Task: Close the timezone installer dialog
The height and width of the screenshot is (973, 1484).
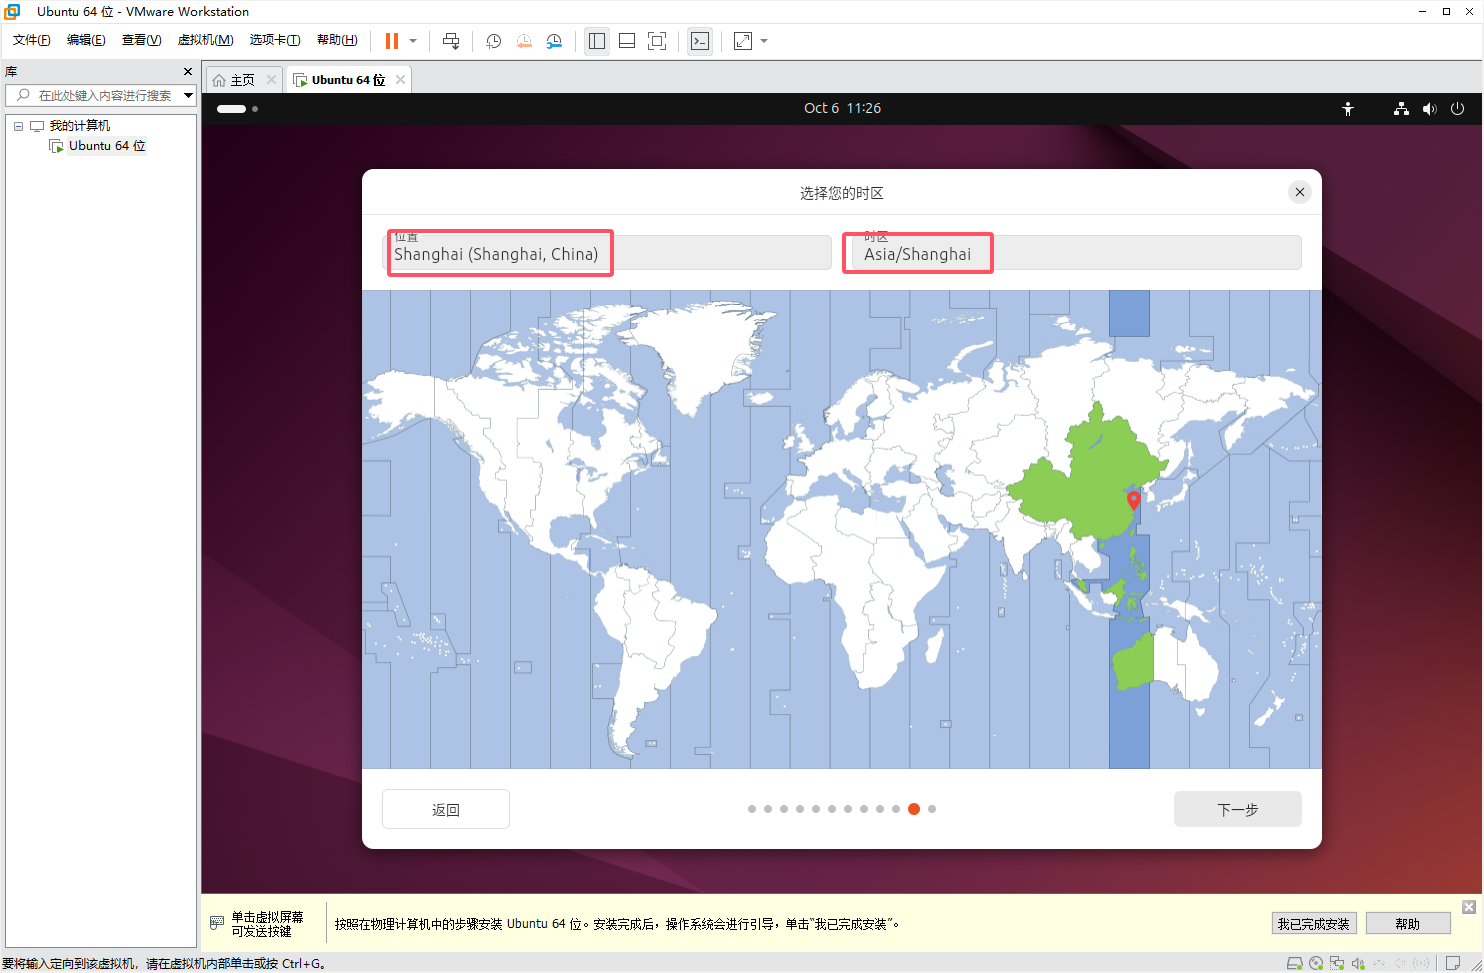Action: [x=1299, y=192]
